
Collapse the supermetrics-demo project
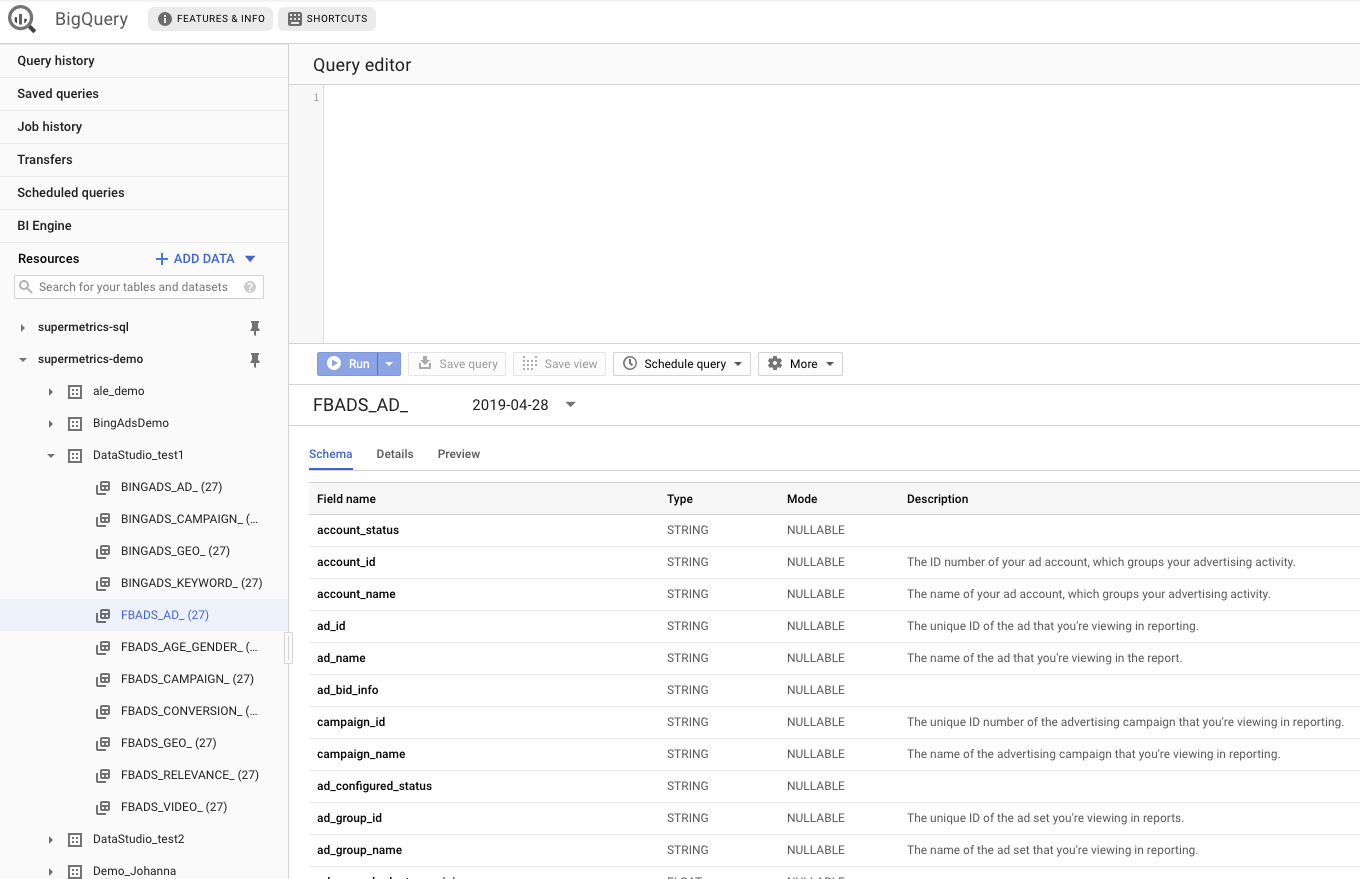pos(23,359)
